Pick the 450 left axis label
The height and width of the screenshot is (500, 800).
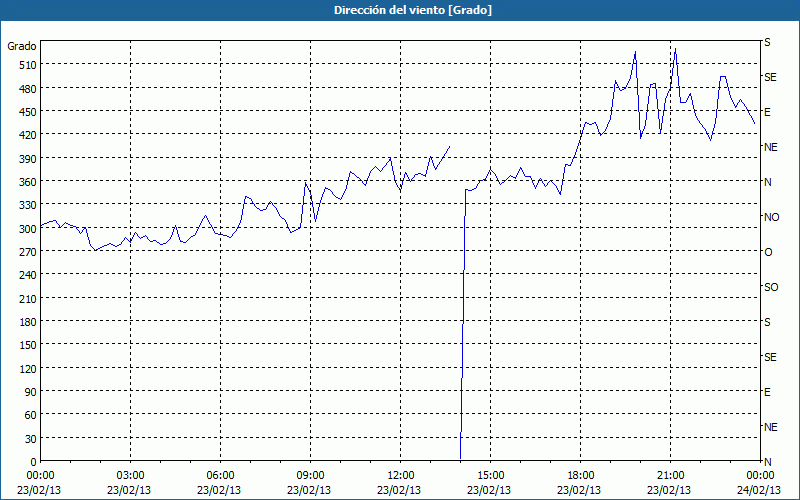pos(29,112)
